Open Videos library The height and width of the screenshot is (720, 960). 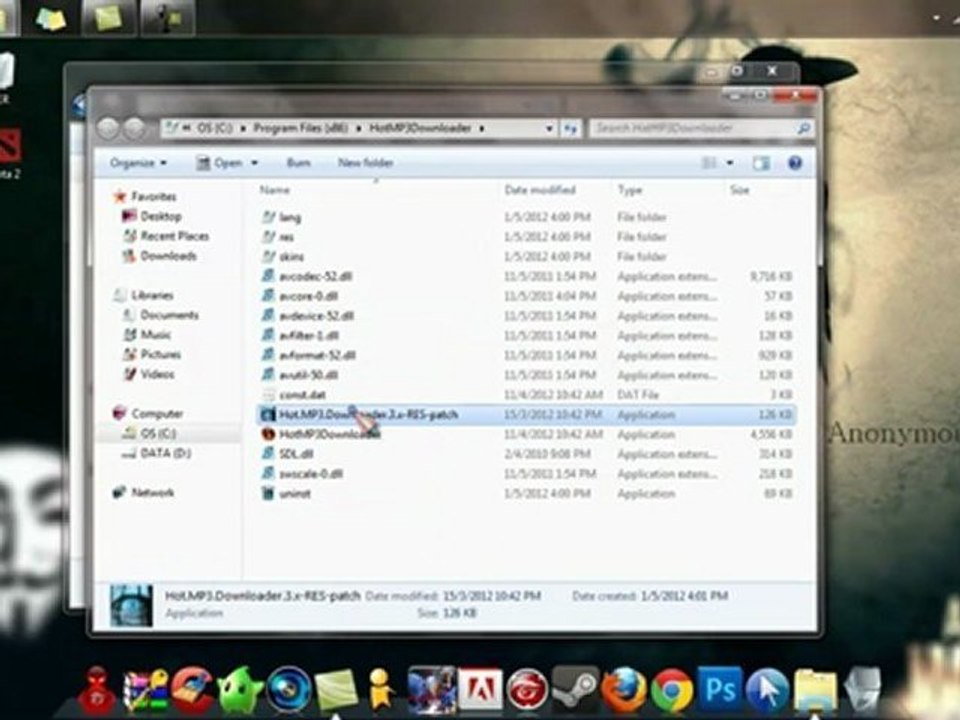pos(157,374)
